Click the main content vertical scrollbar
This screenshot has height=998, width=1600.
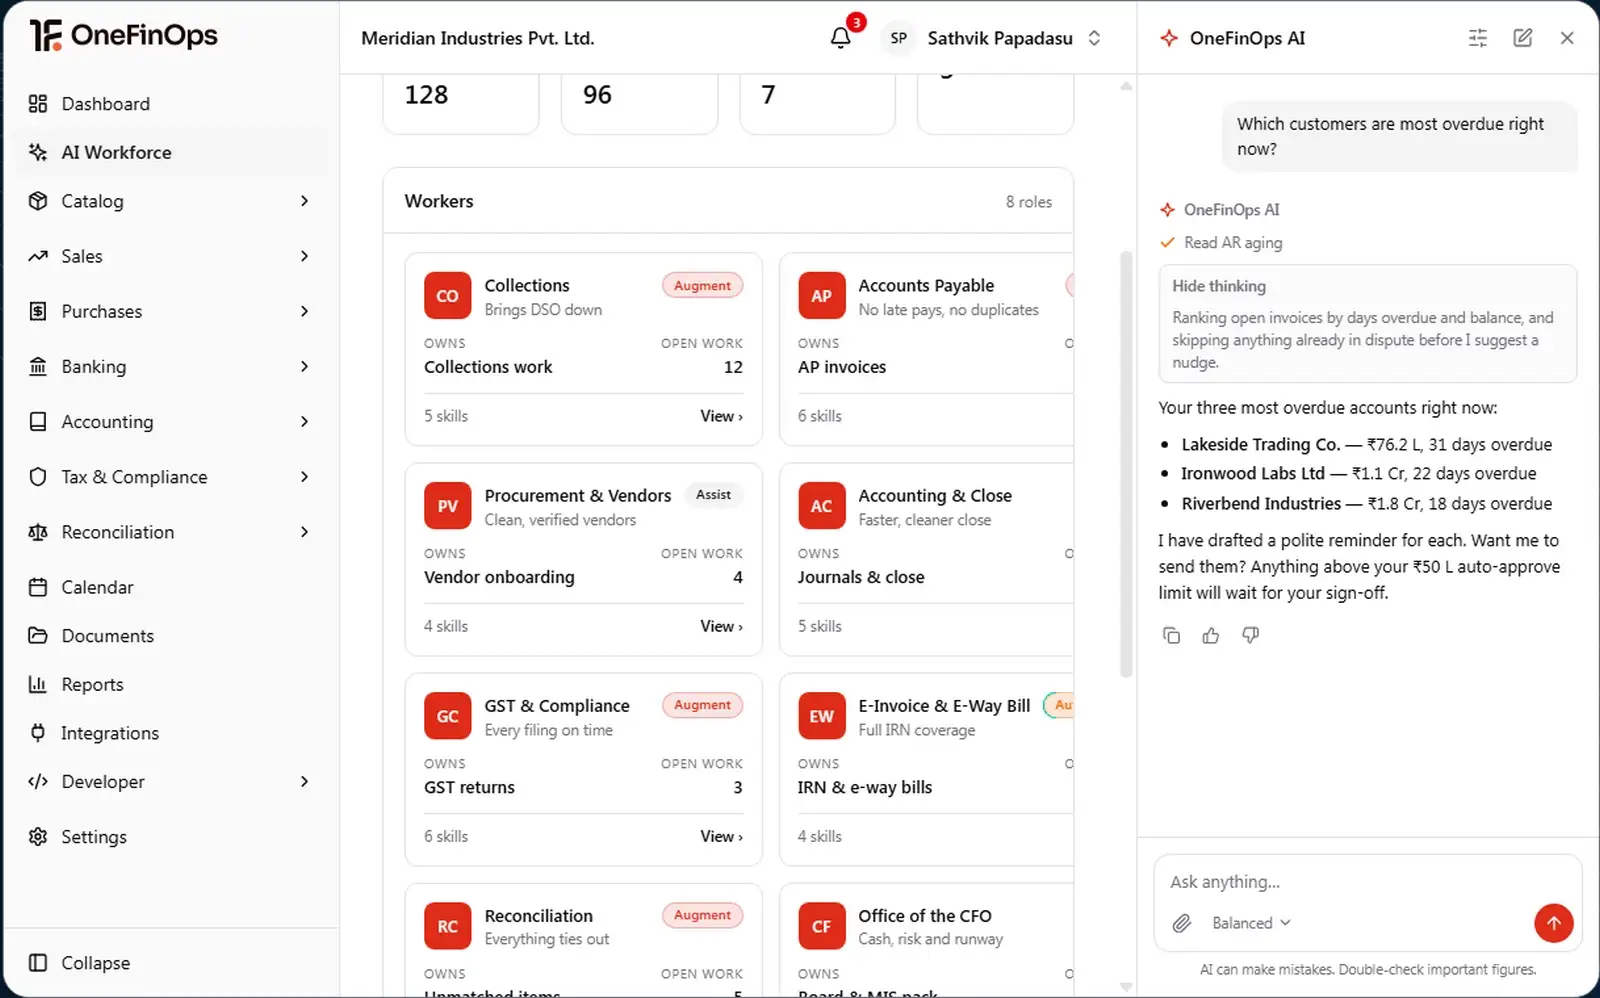point(1126,465)
